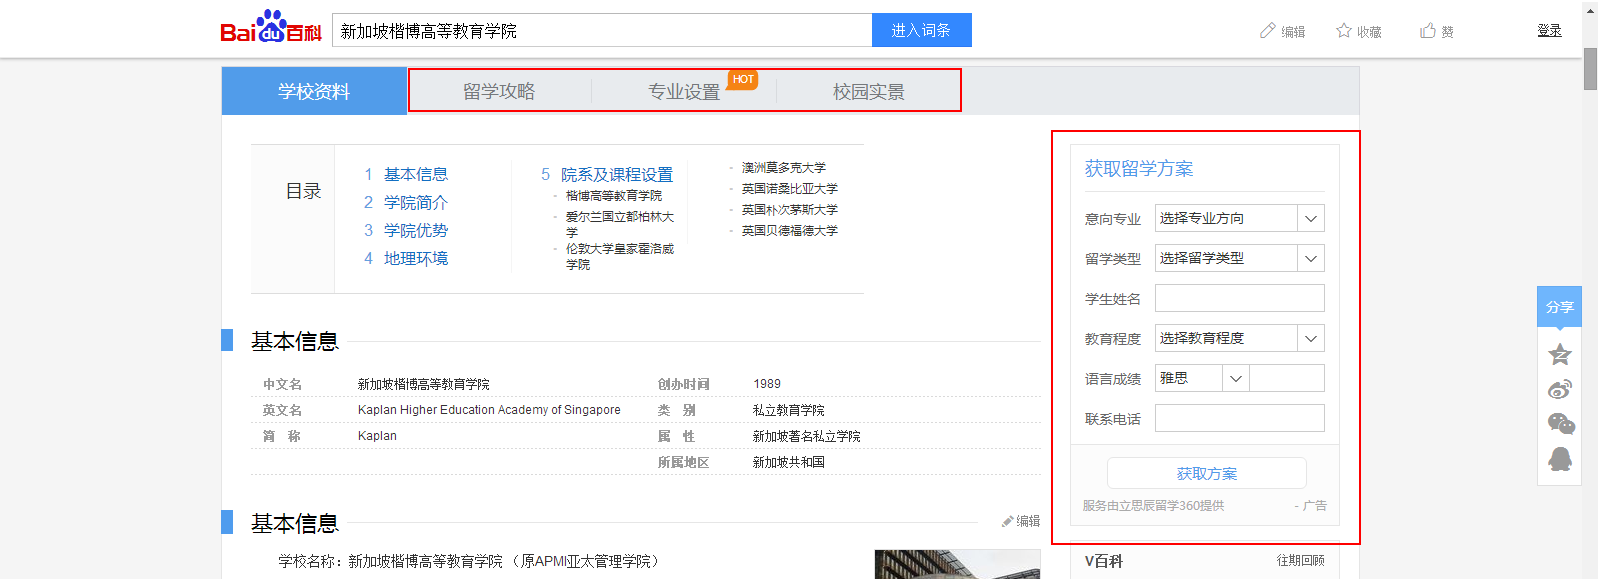Click 英国贝德福德大学 contents entry

pos(790,231)
